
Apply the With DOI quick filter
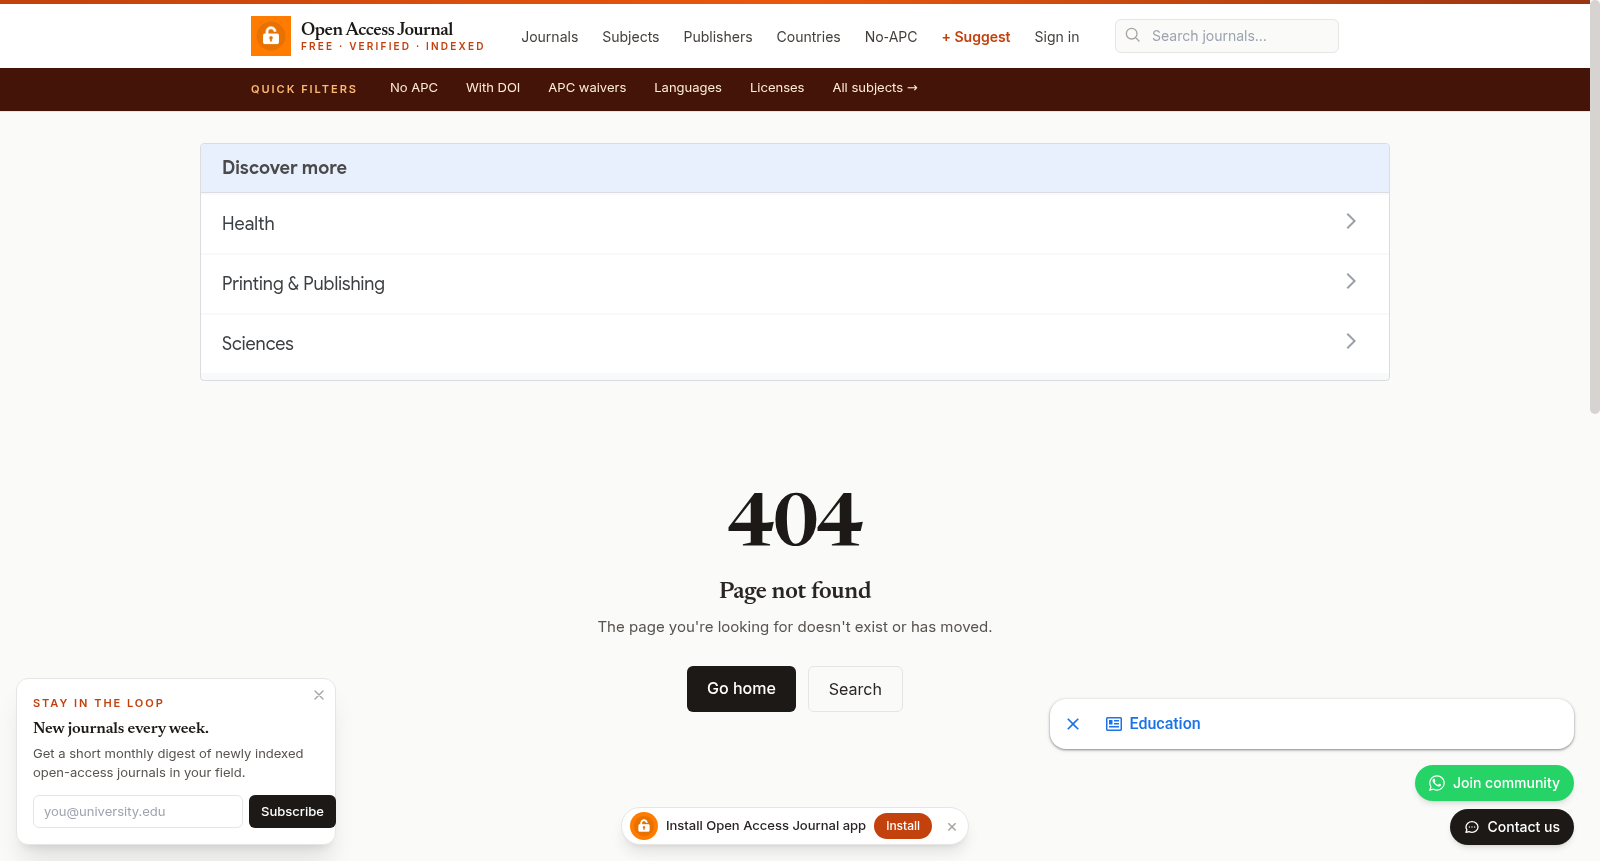pyautogui.click(x=493, y=88)
